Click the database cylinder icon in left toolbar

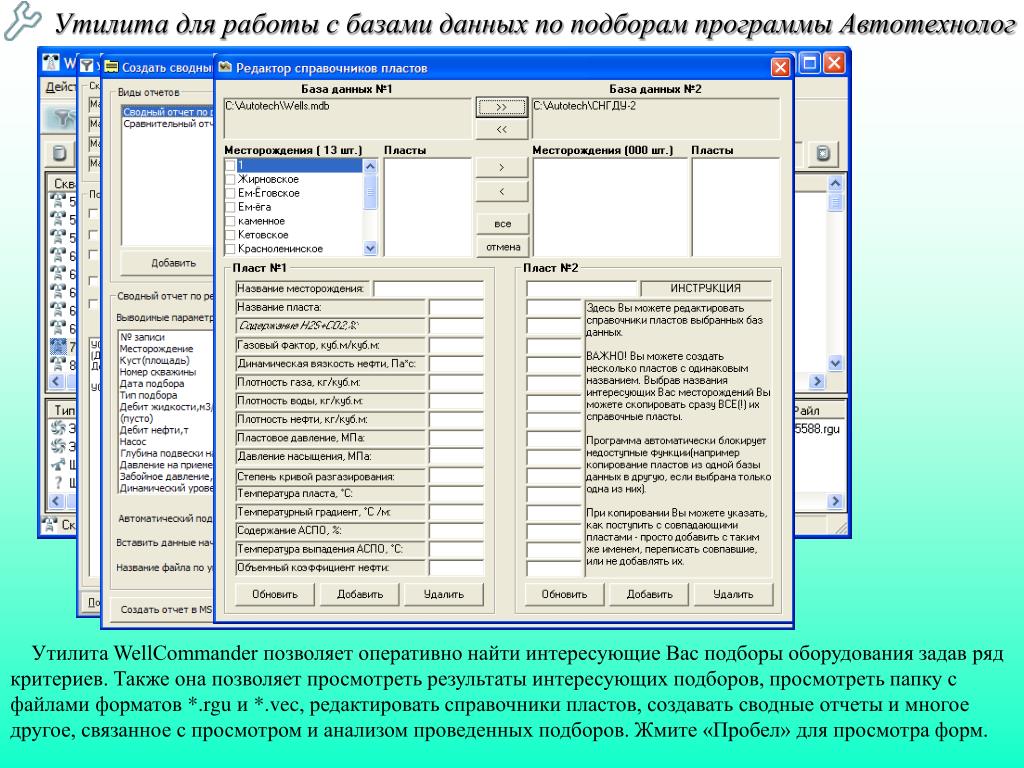[59, 154]
